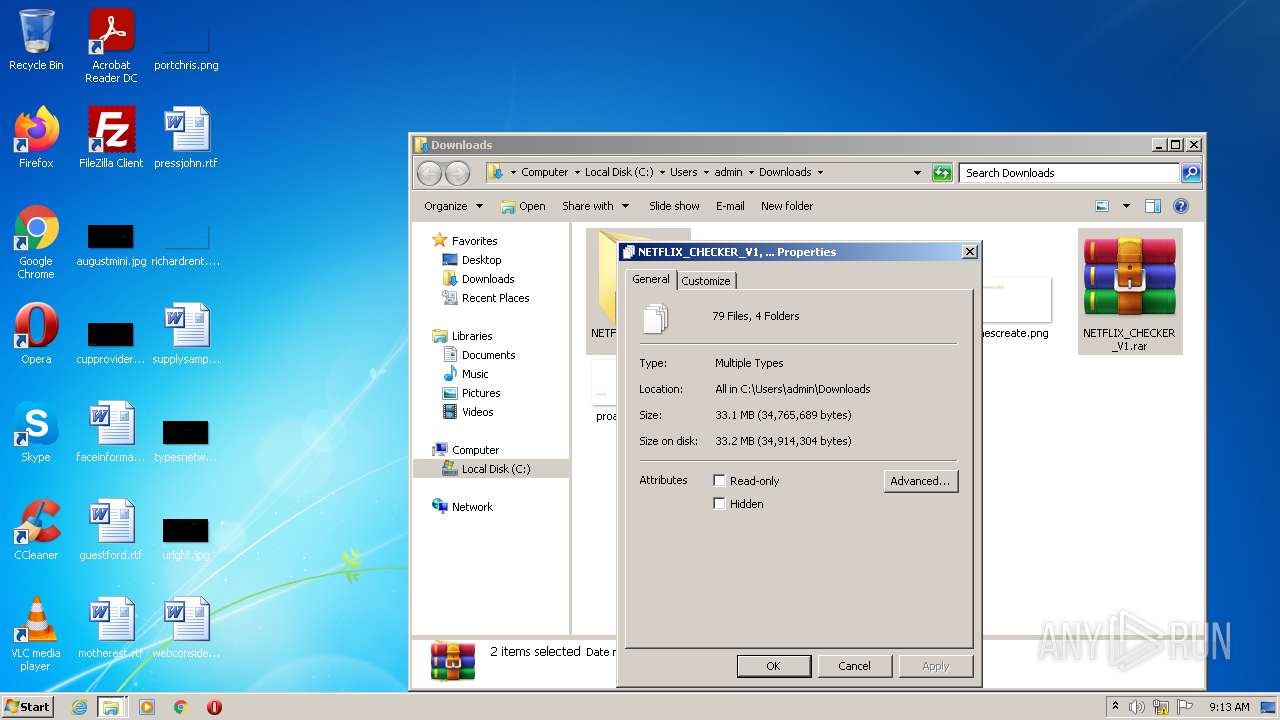1280x720 pixels.
Task: Change the view using the Explorer view icon
Action: 1102,206
